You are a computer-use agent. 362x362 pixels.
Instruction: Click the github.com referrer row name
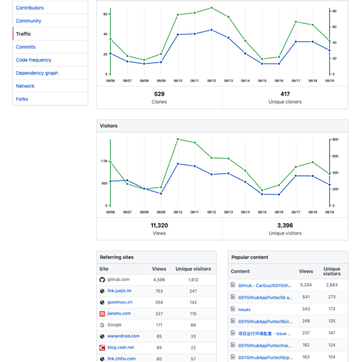118,280
